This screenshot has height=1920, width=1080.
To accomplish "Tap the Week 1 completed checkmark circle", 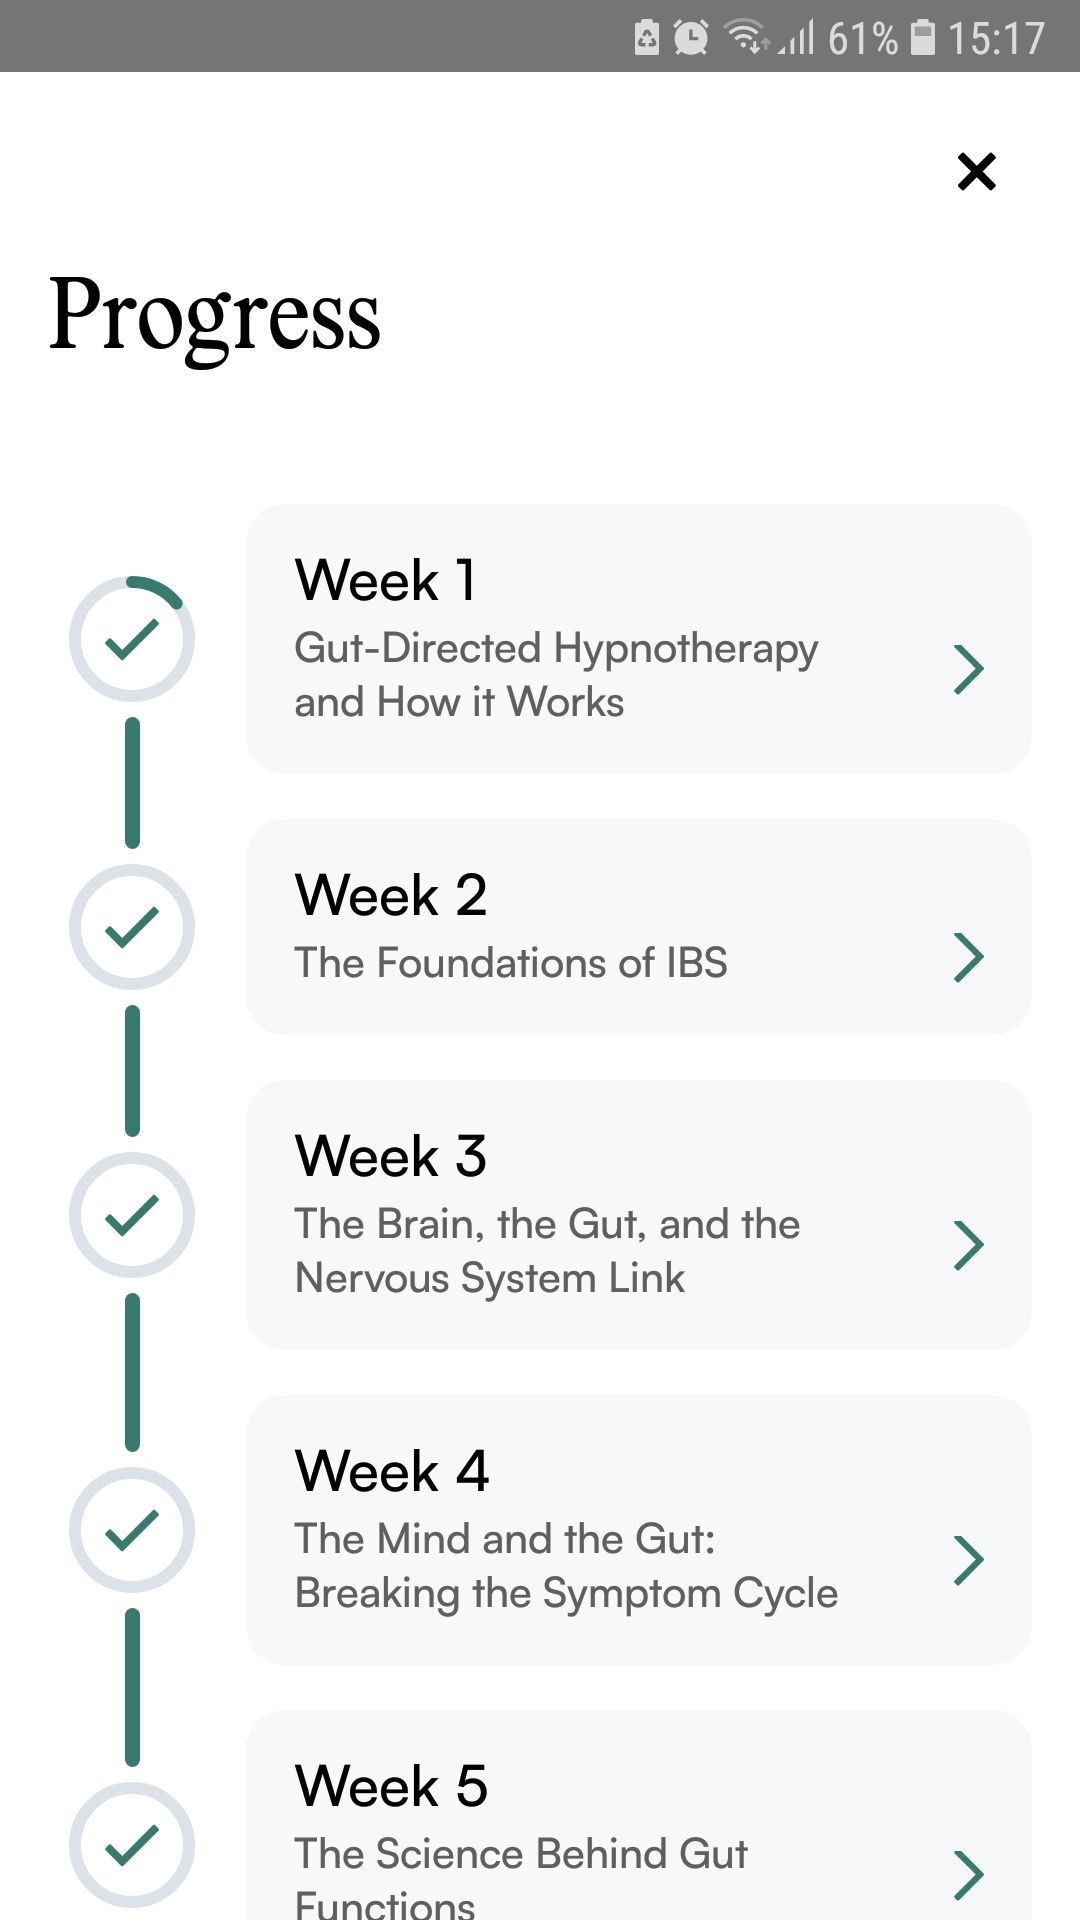I will (x=132, y=639).
